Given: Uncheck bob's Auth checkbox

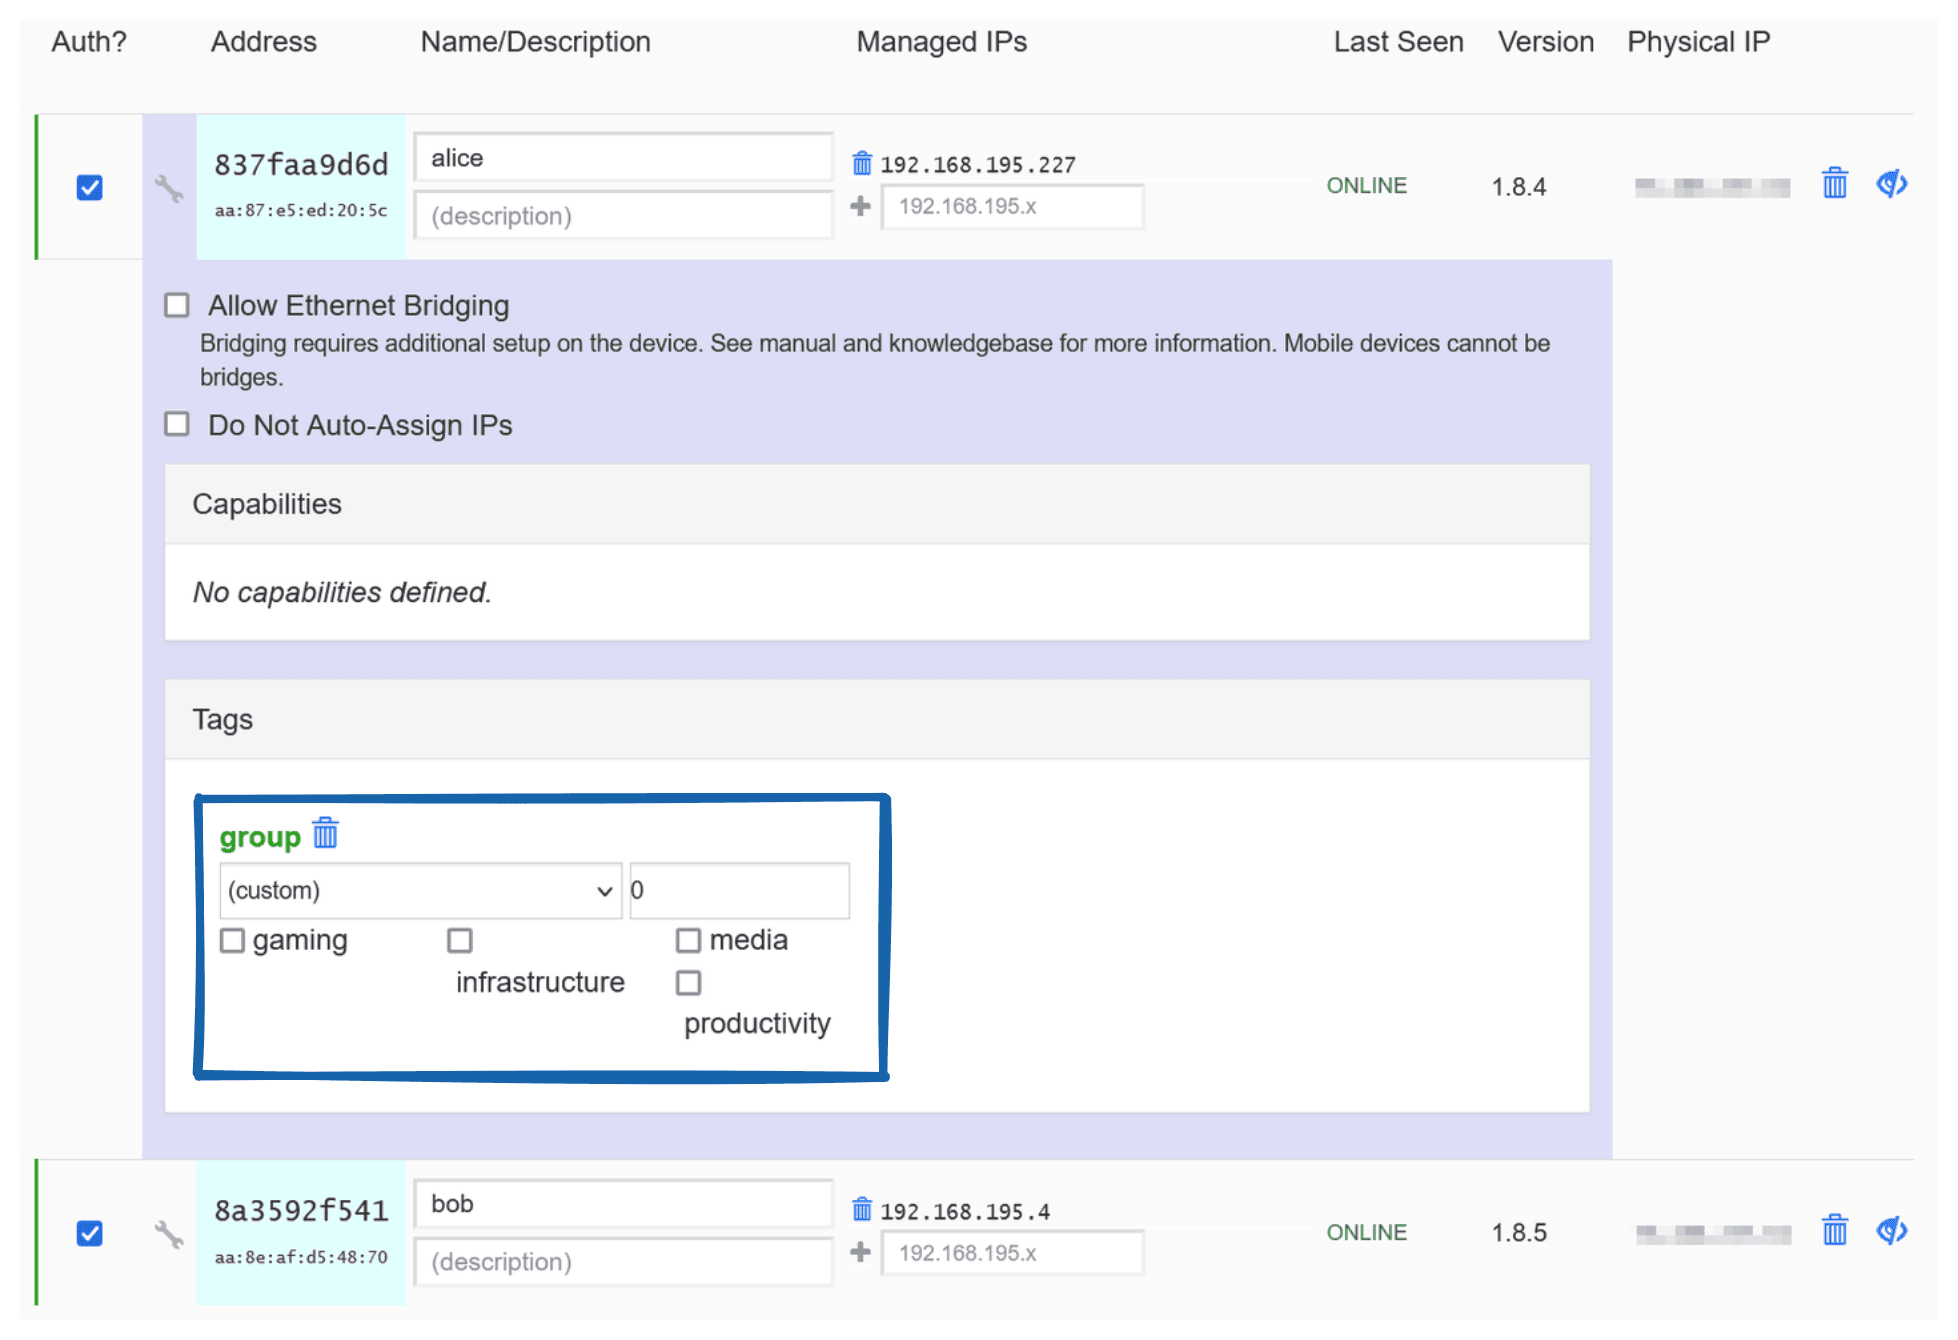Looking at the screenshot, I should tap(88, 1233).
